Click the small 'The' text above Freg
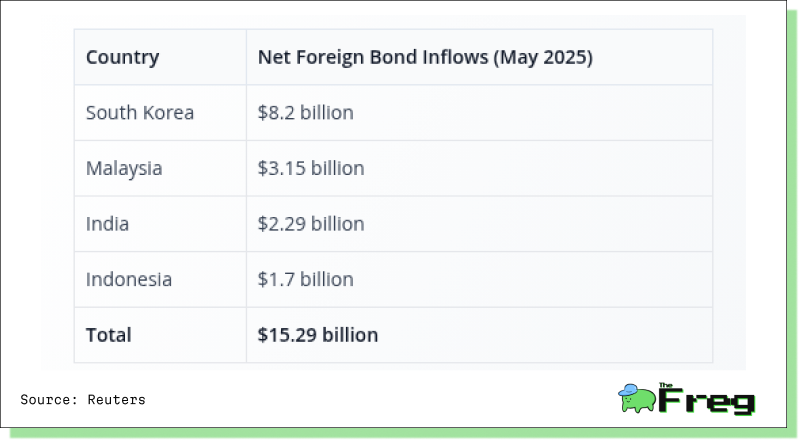Viewport: 799px width, 440px height. click(665, 385)
